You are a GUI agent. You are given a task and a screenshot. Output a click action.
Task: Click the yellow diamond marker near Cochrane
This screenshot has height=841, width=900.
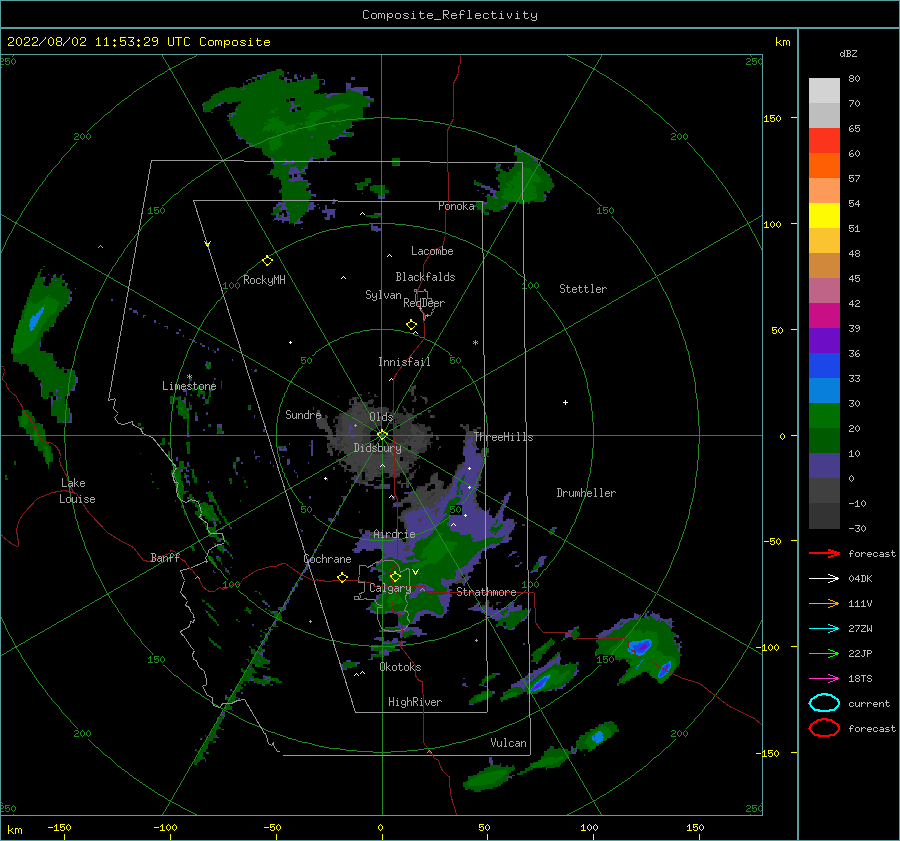(x=342, y=577)
